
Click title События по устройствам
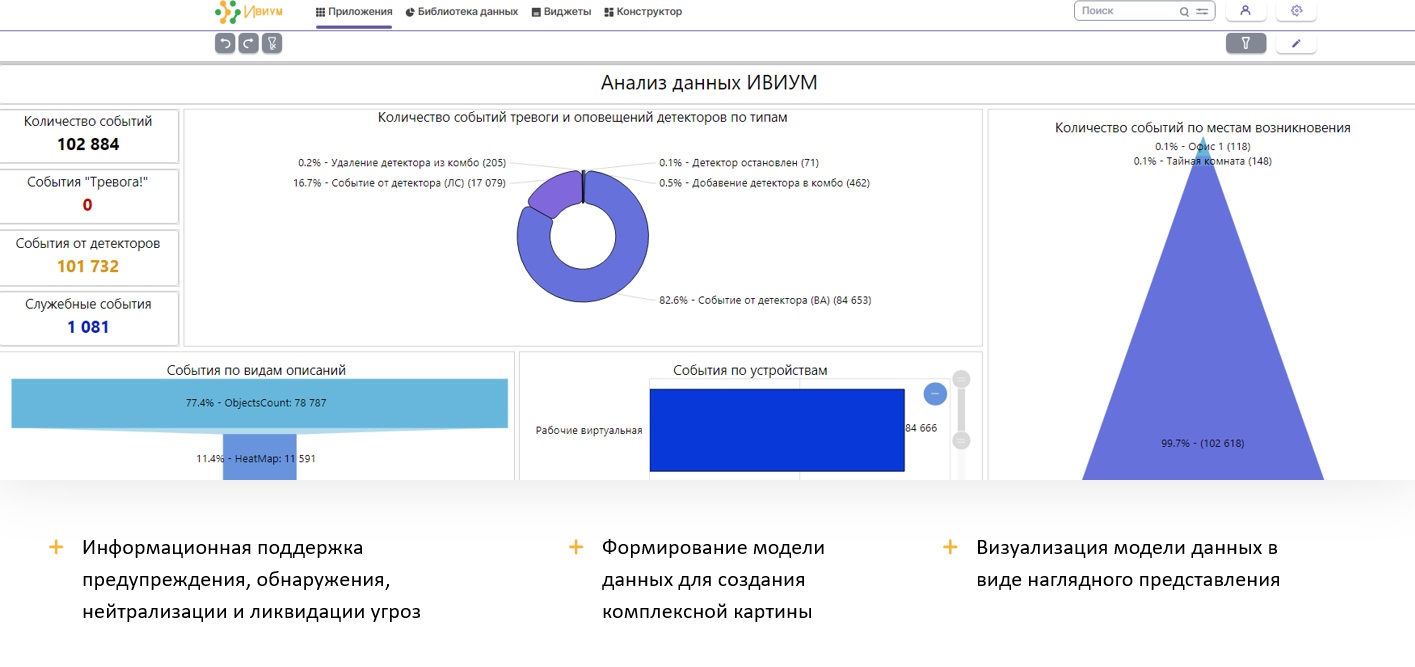(x=751, y=370)
